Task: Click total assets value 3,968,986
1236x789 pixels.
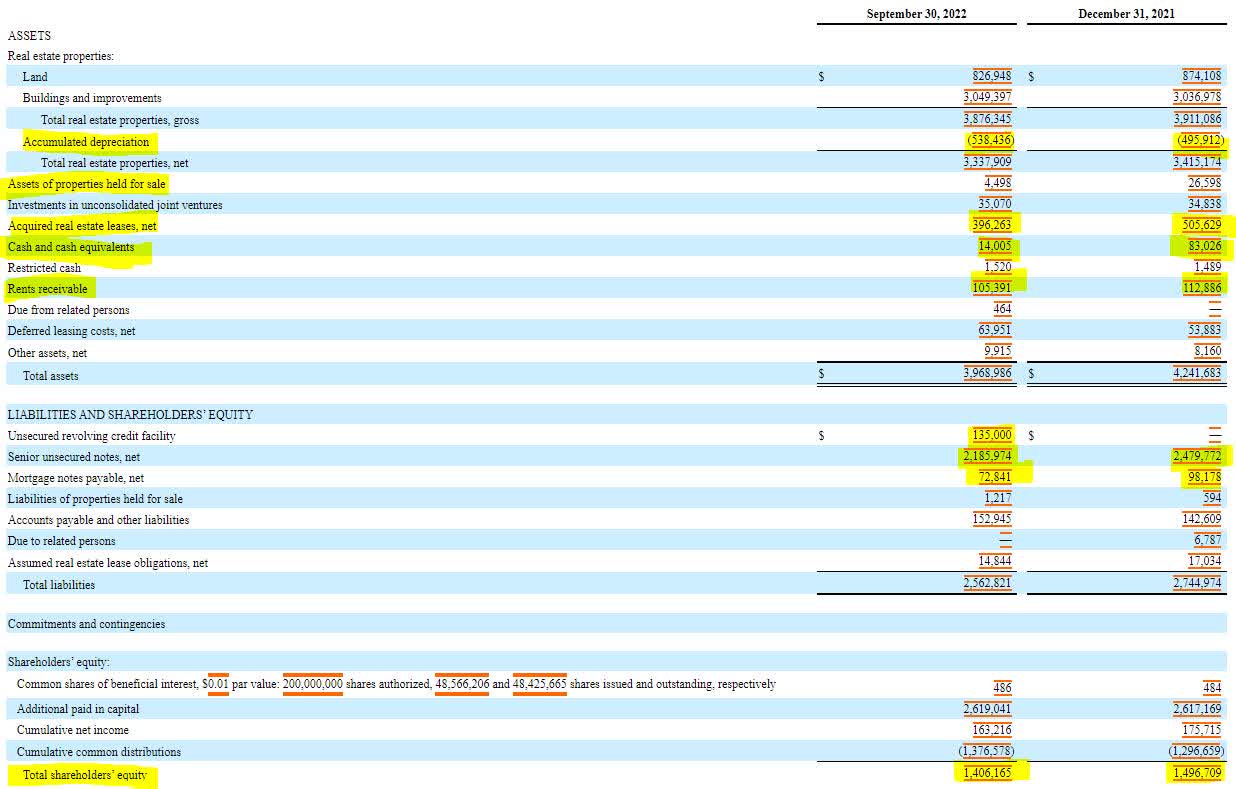Action: (987, 373)
